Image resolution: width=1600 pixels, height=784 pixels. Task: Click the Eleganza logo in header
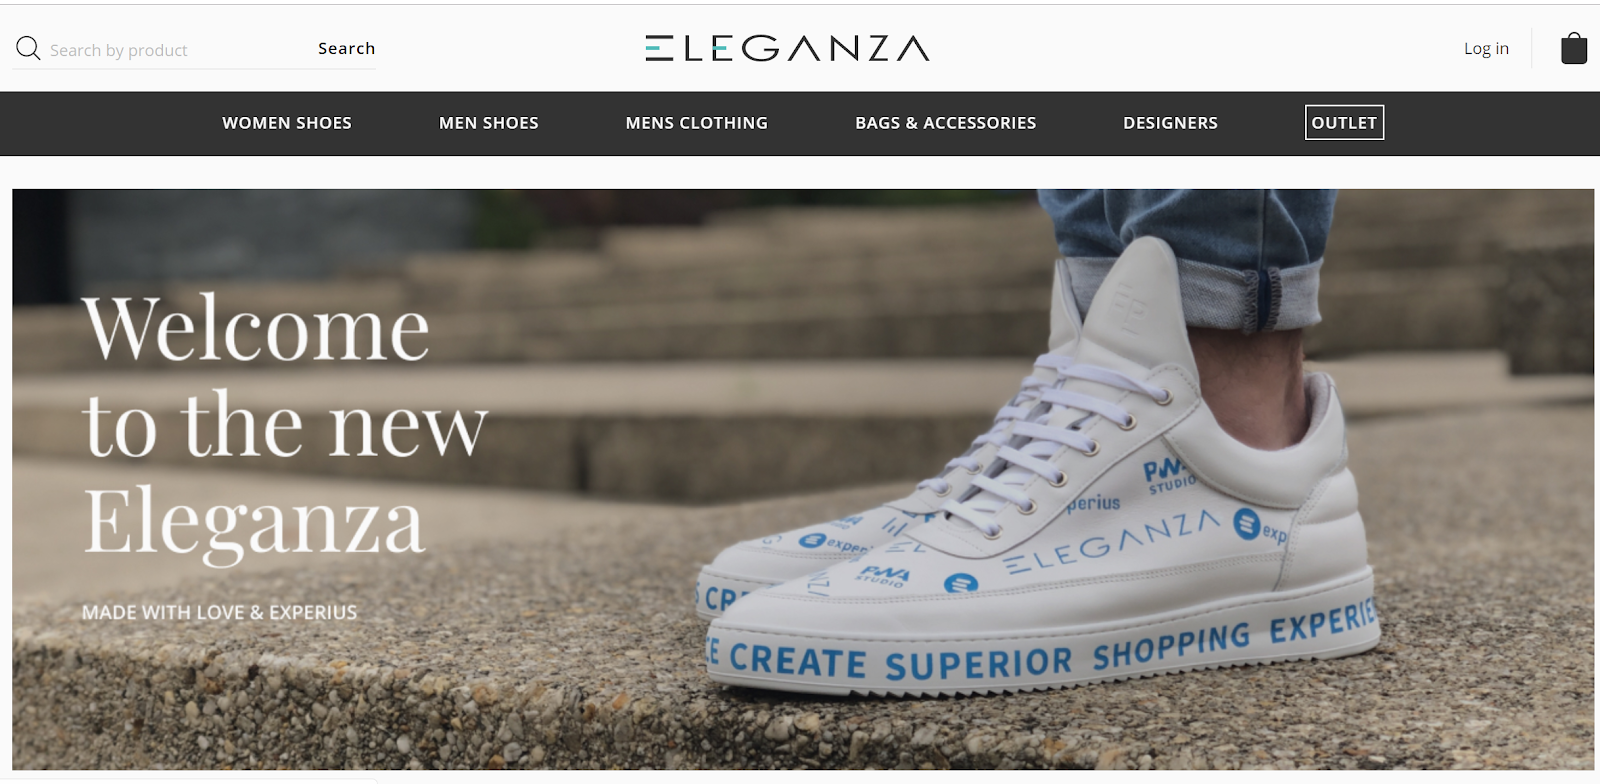[x=787, y=48]
